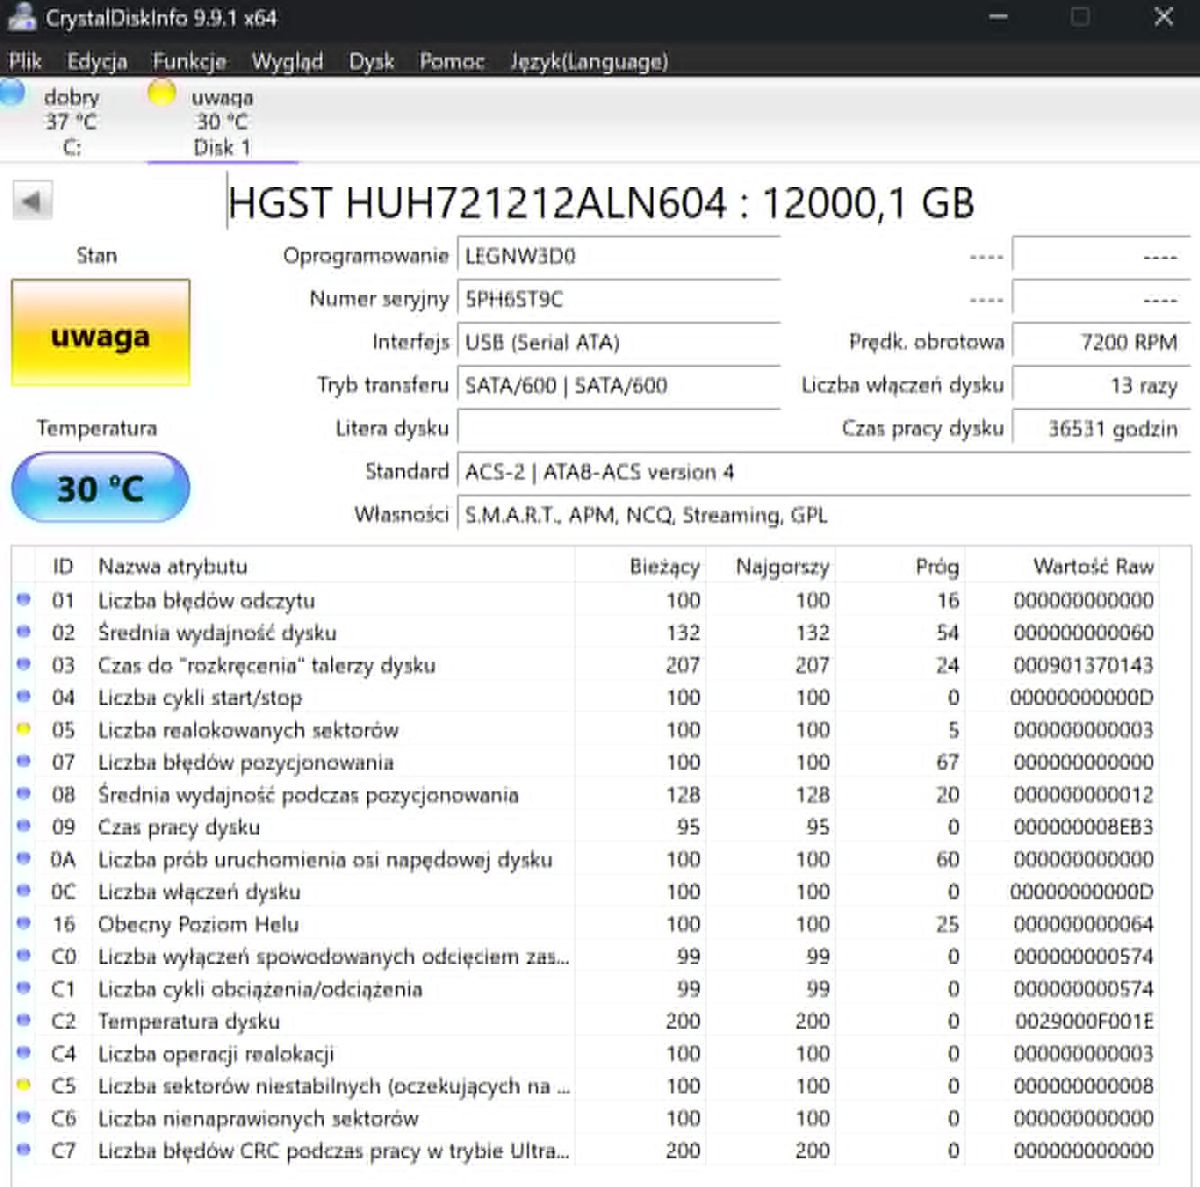Click the 30 °C temperature button
The width and height of the screenshot is (1200, 1187).
pyautogui.click(x=100, y=488)
